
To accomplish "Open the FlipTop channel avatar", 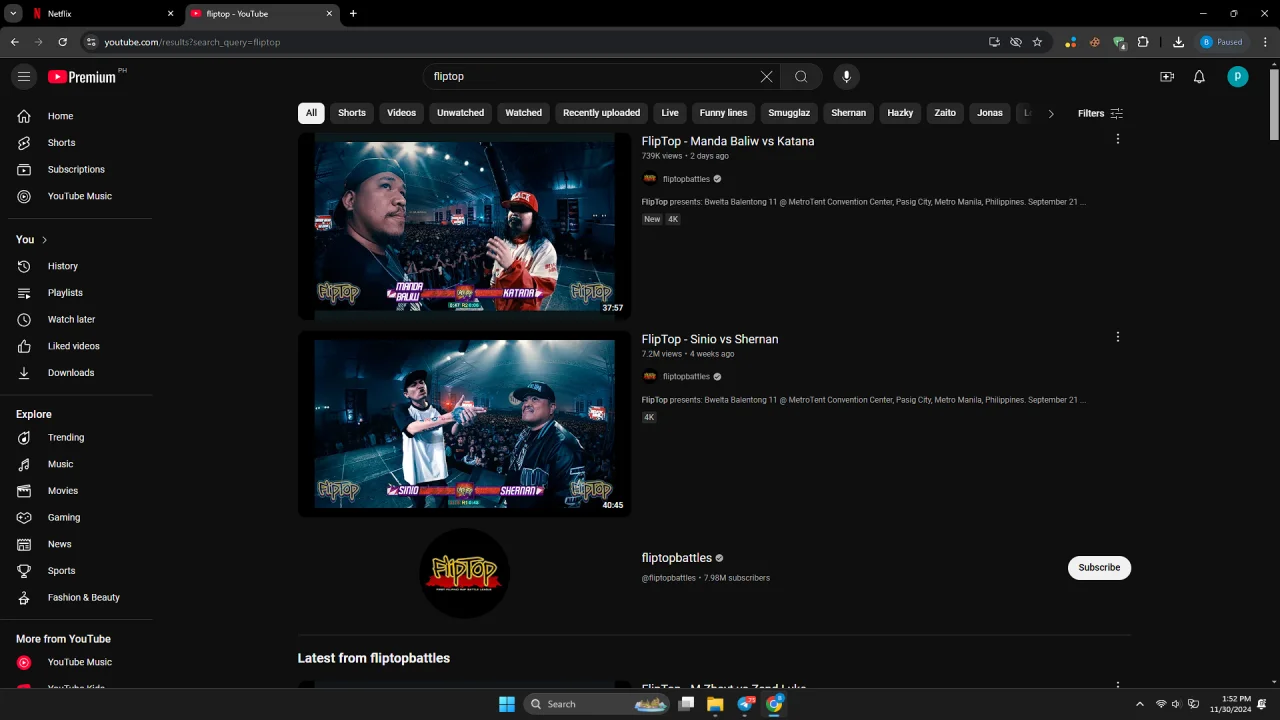I will tap(465, 573).
